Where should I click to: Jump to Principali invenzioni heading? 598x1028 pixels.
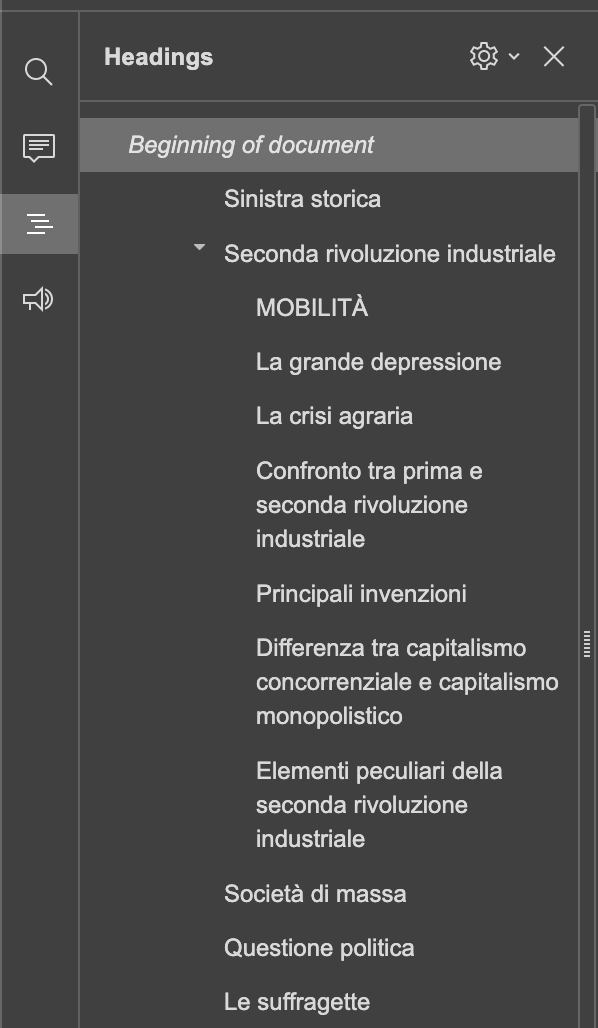coord(361,593)
